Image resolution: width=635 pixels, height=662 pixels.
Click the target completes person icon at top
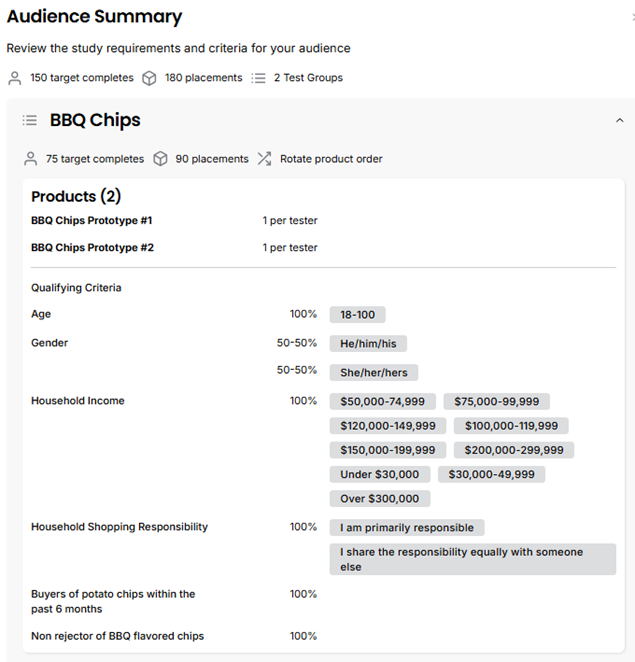click(x=14, y=78)
